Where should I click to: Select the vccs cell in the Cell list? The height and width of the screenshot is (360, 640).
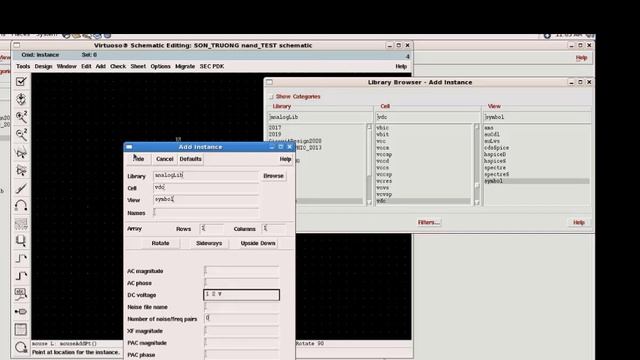(x=382, y=168)
